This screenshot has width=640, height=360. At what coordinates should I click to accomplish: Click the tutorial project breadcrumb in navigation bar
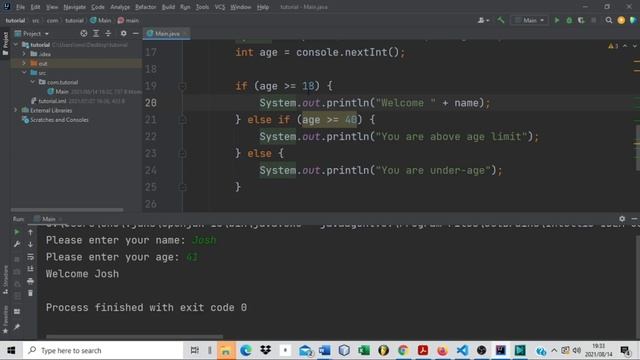click(x=15, y=20)
